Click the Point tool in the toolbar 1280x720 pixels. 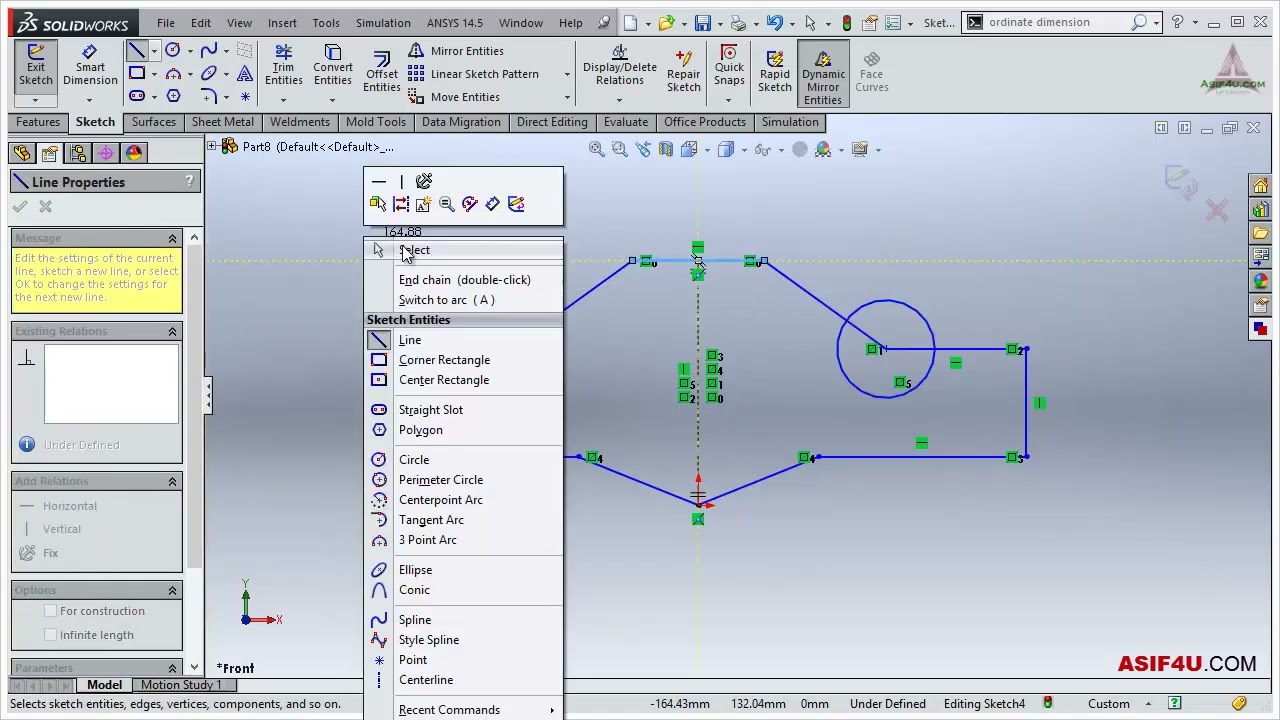tap(245, 96)
